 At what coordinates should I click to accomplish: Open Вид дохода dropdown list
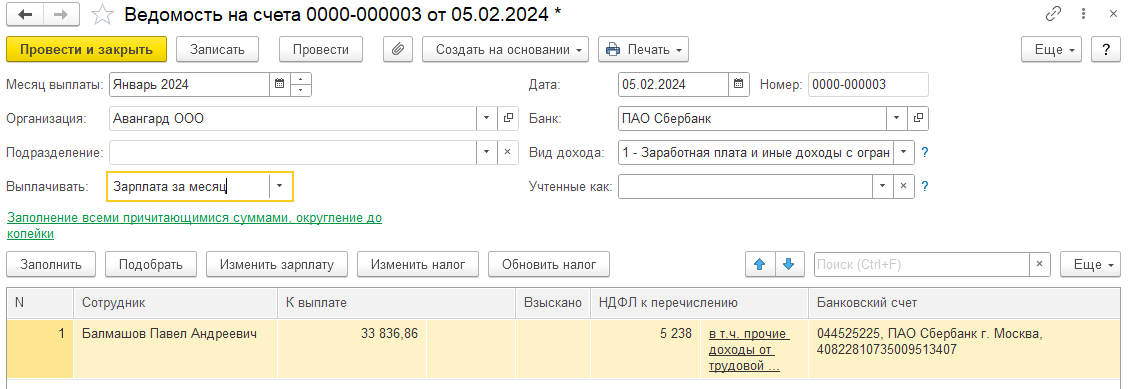pos(904,152)
